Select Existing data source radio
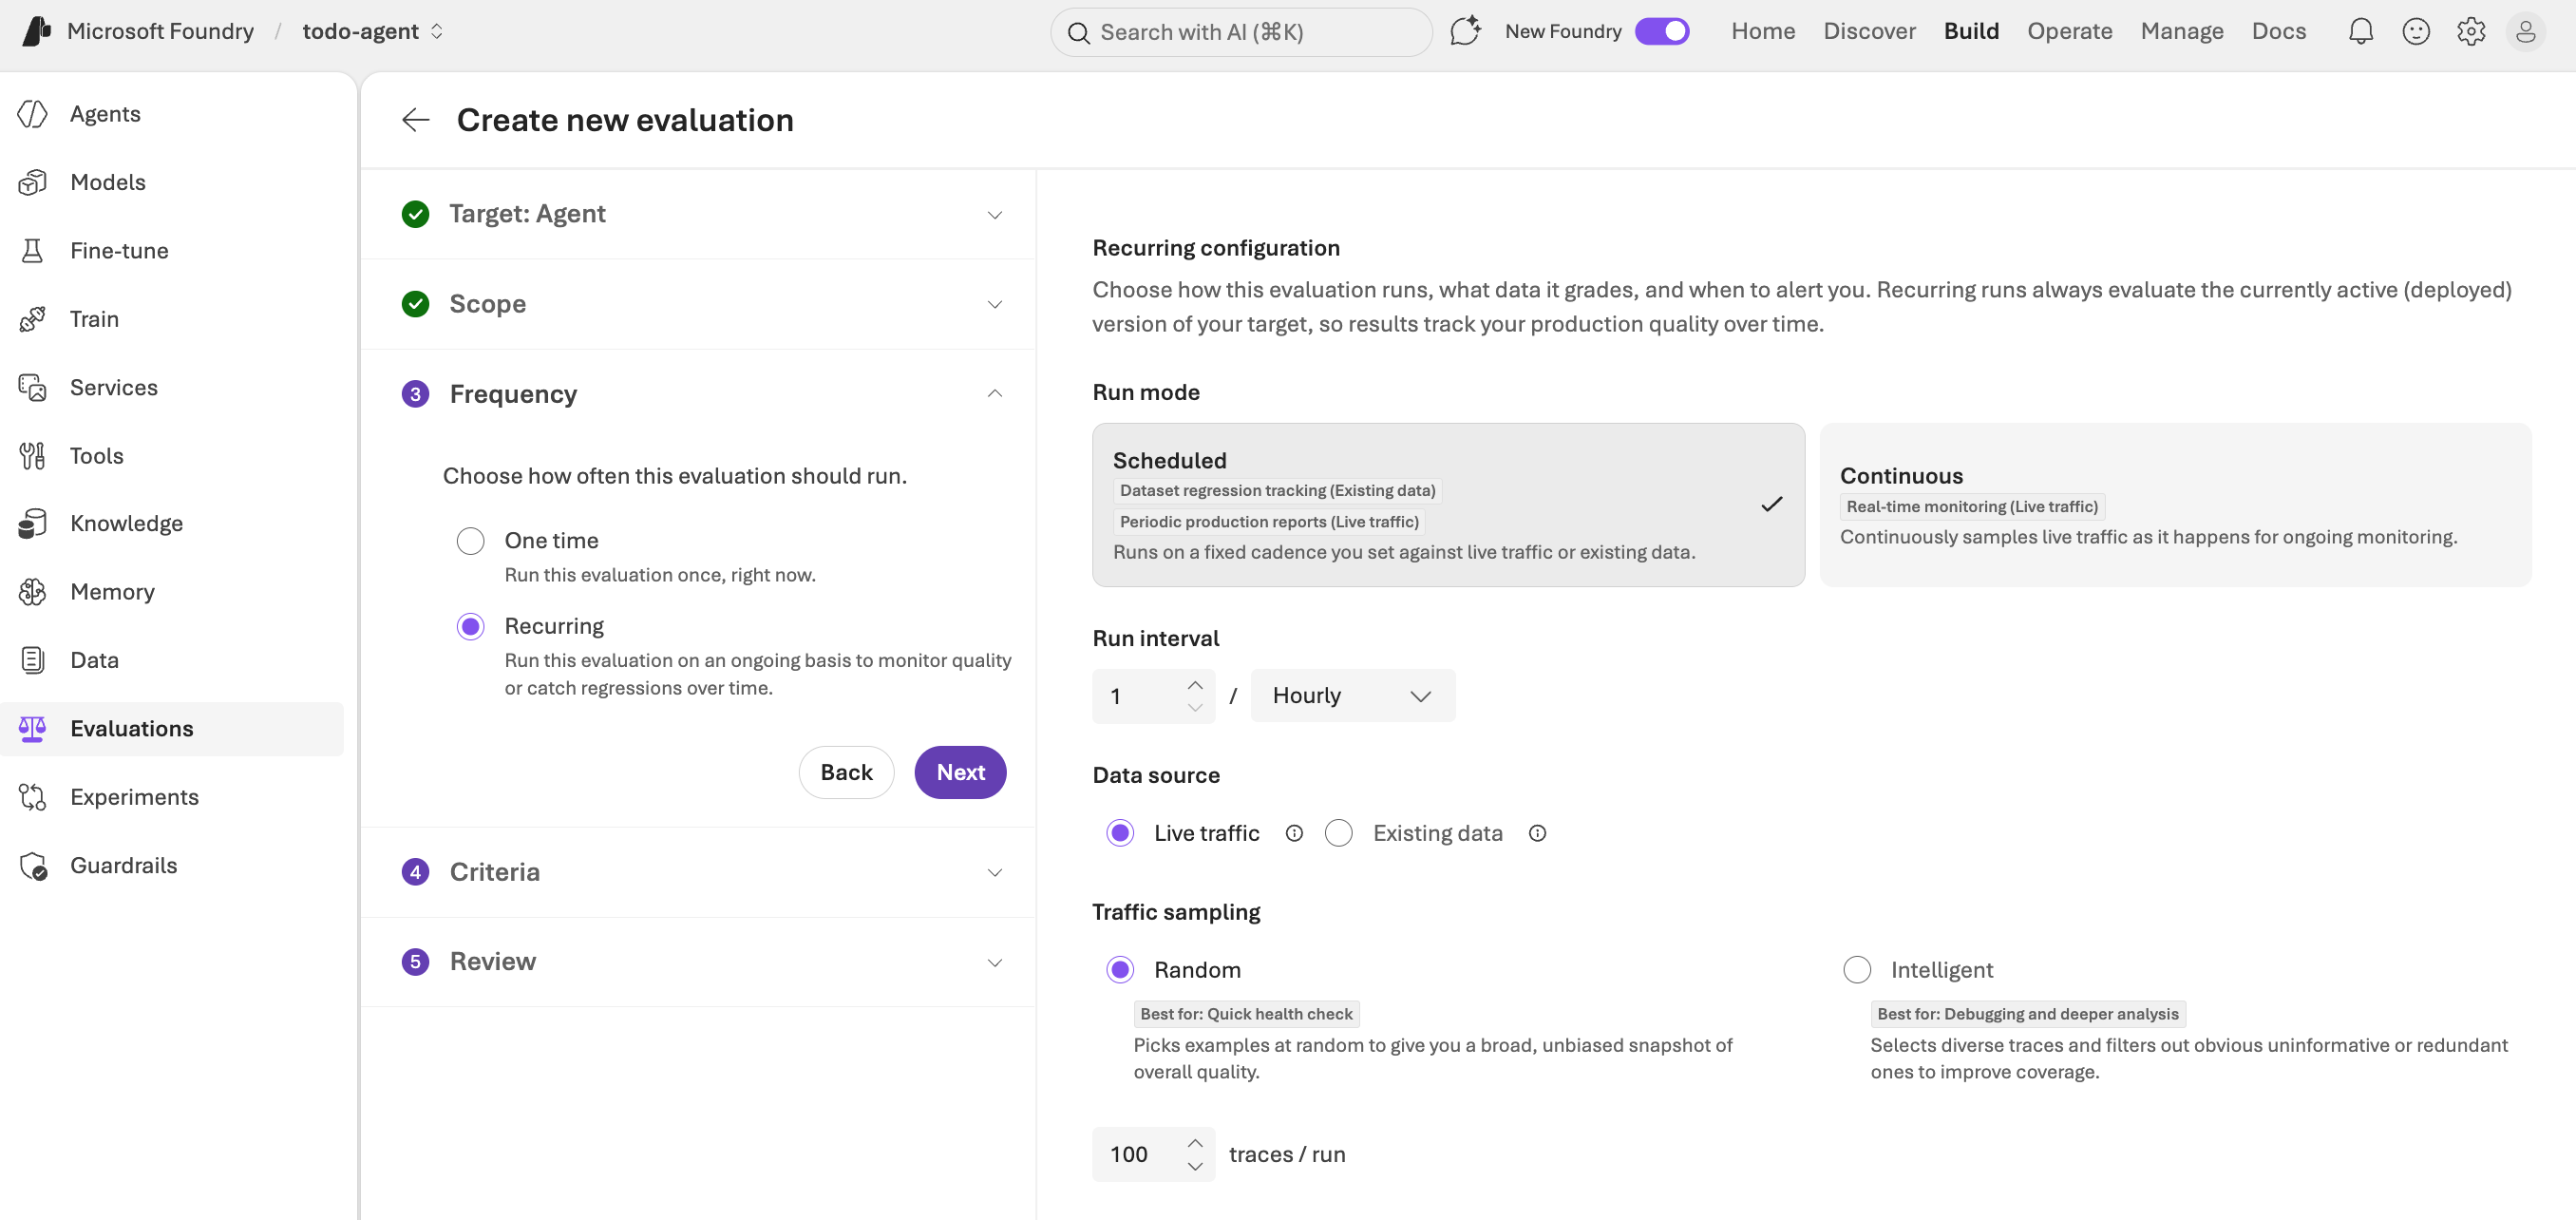 [x=1338, y=833]
